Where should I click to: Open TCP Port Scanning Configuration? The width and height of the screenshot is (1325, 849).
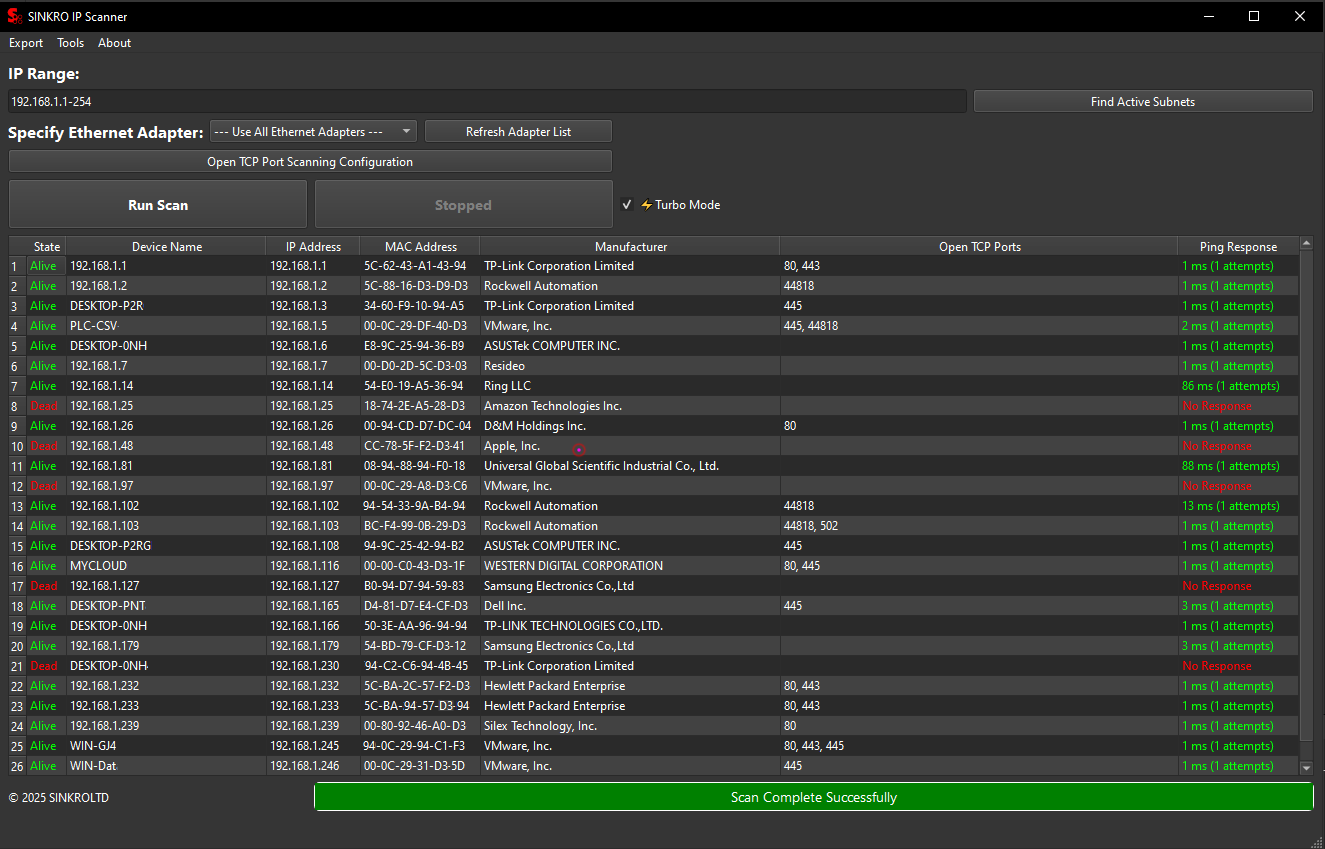click(x=310, y=161)
